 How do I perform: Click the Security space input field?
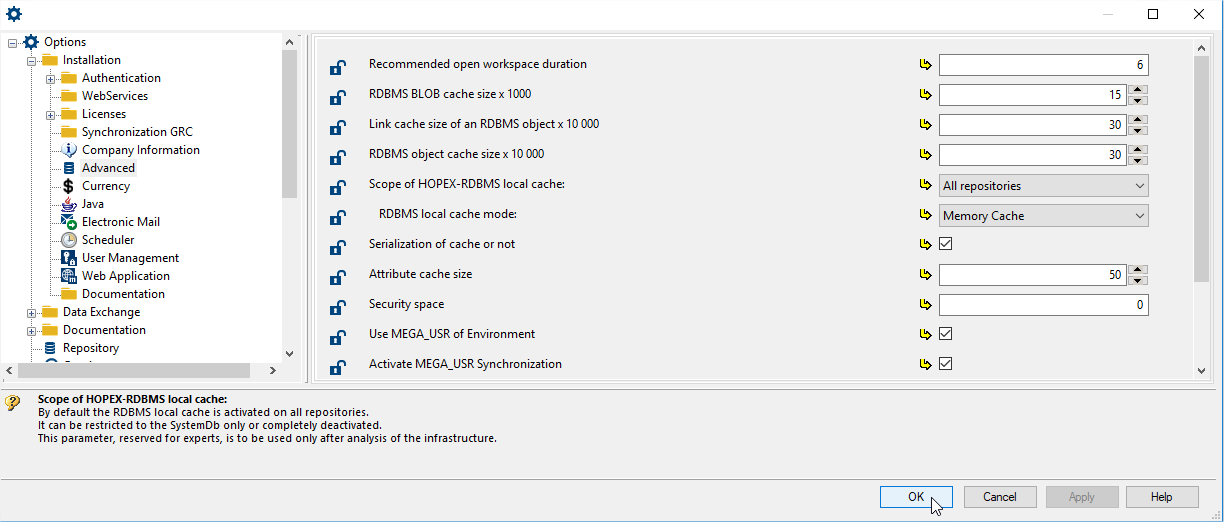pyautogui.click(x=1043, y=305)
